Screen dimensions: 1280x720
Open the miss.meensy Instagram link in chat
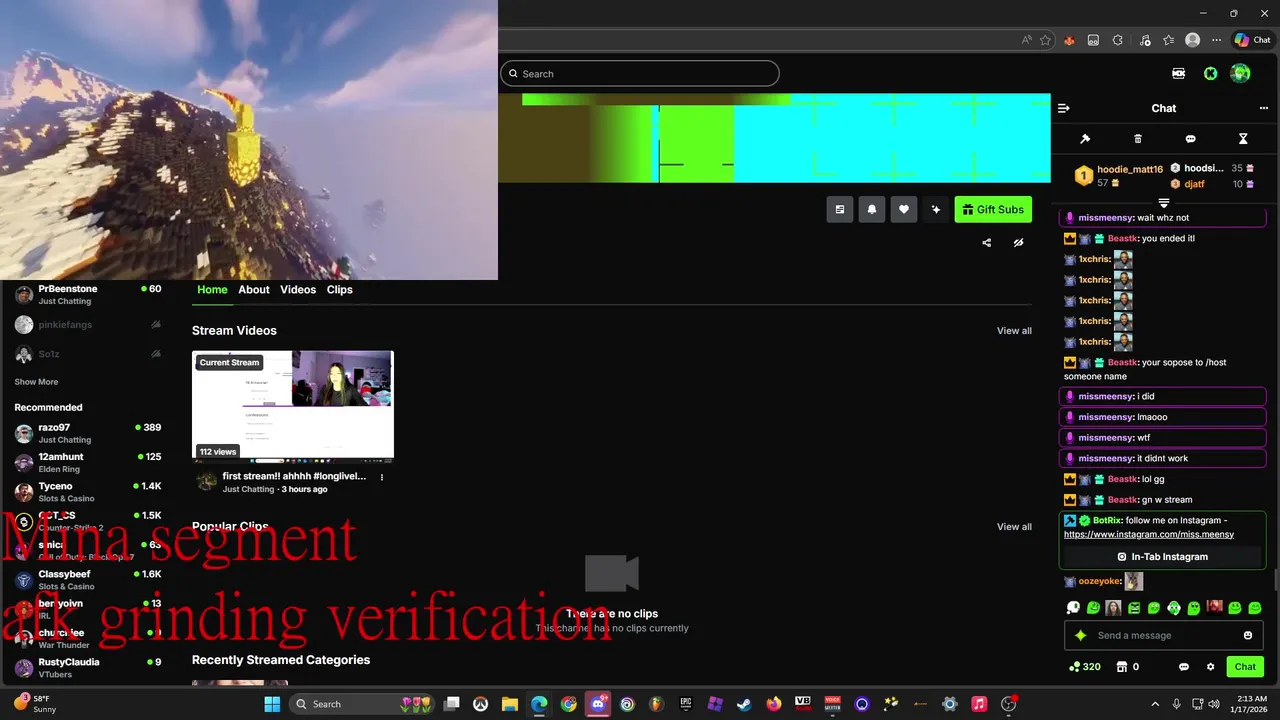[x=1149, y=534]
